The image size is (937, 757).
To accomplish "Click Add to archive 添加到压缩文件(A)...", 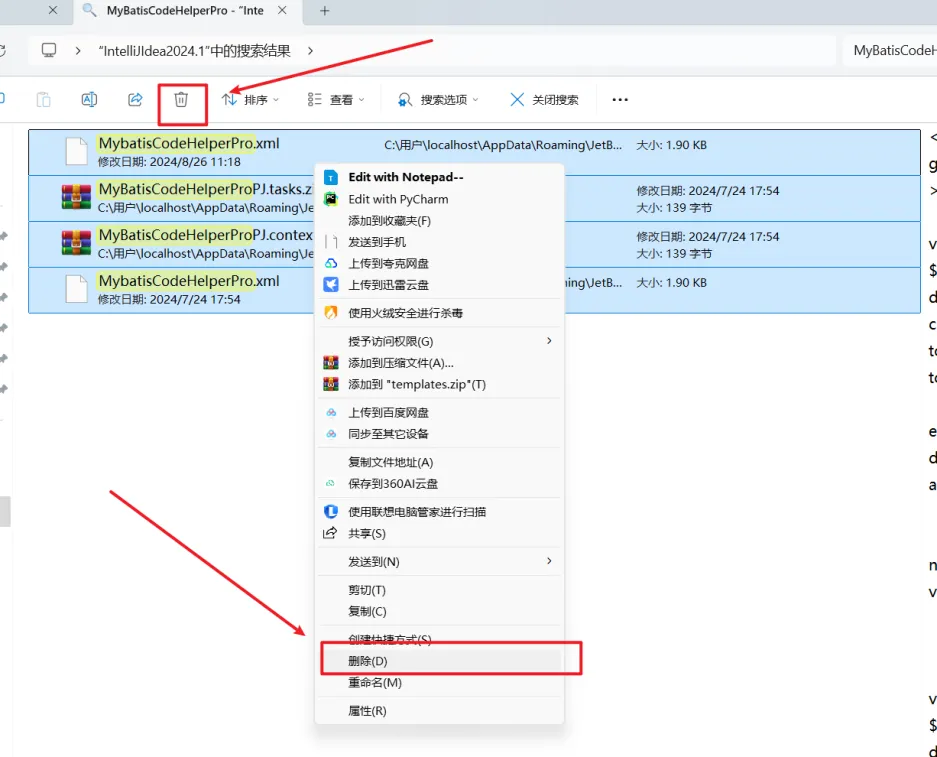I will coord(439,363).
